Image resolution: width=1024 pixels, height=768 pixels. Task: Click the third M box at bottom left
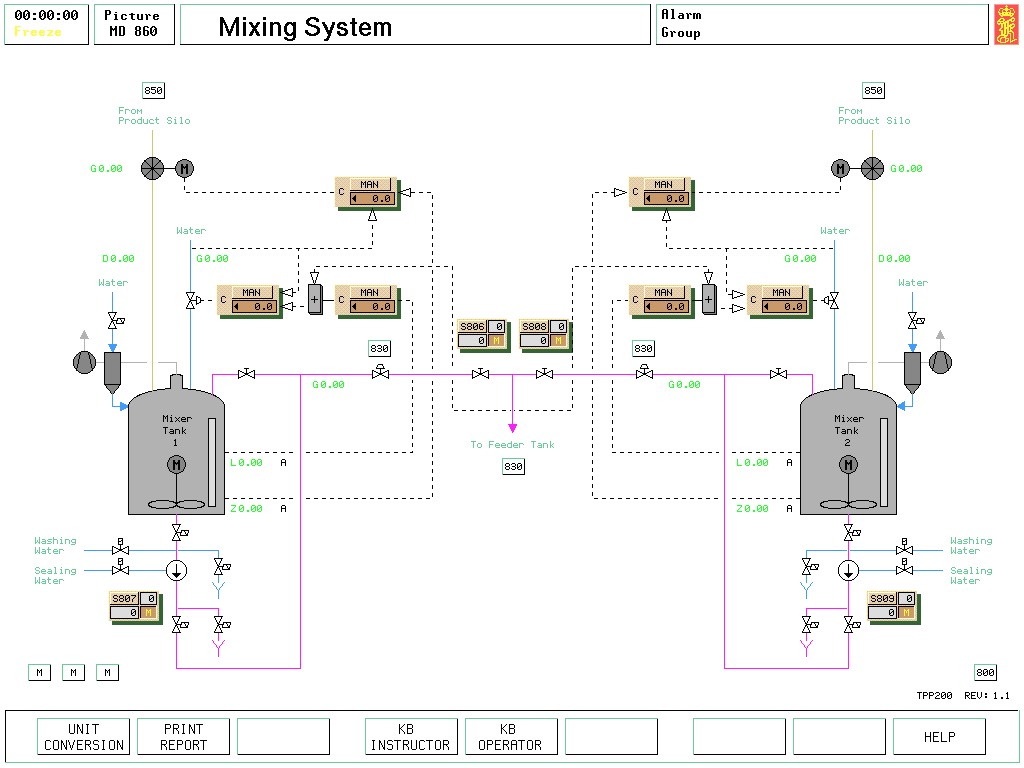(x=107, y=672)
